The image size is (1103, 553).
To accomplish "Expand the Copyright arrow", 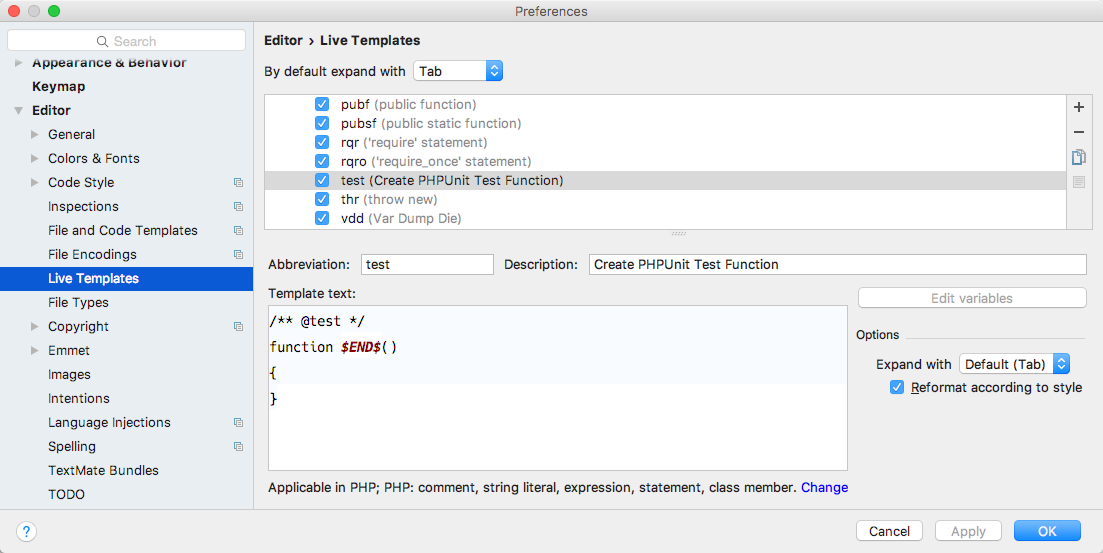I will click(x=34, y=326).
